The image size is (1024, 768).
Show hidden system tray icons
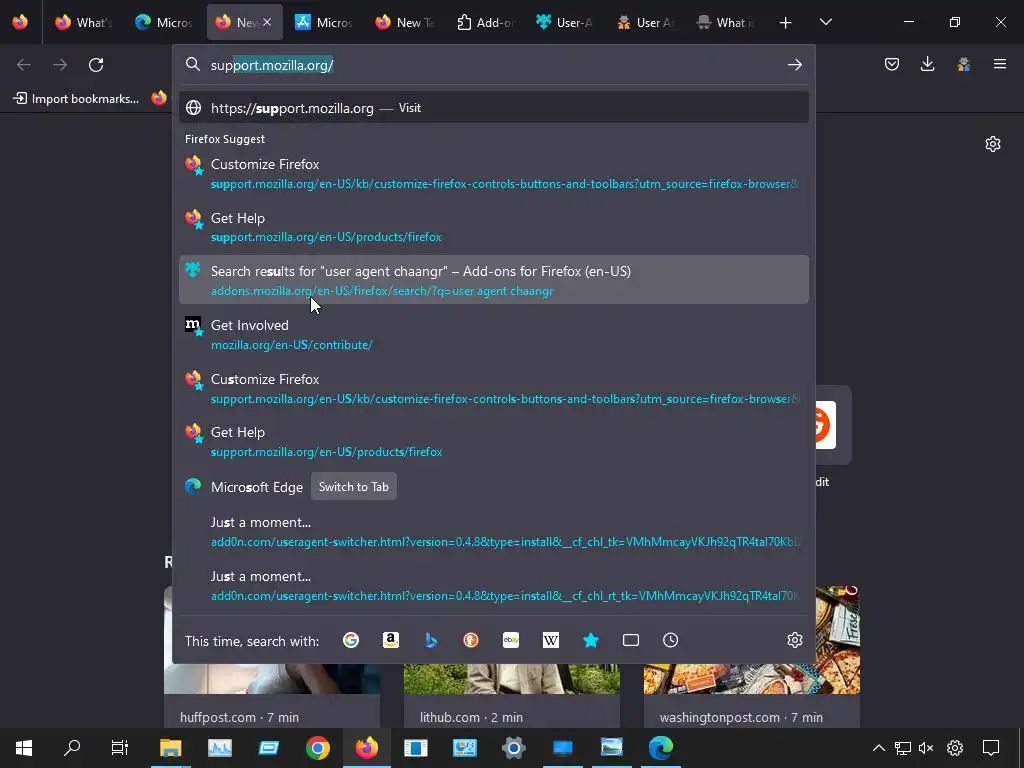(x=879, y=748)
